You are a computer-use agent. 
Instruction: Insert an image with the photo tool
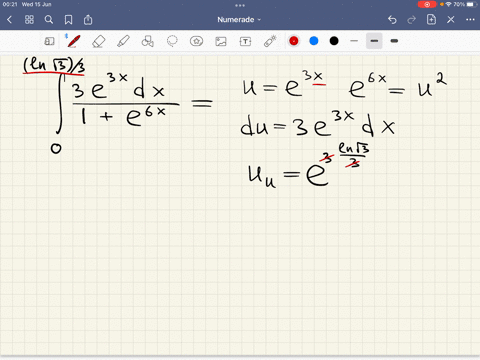(x=221, y=41)
